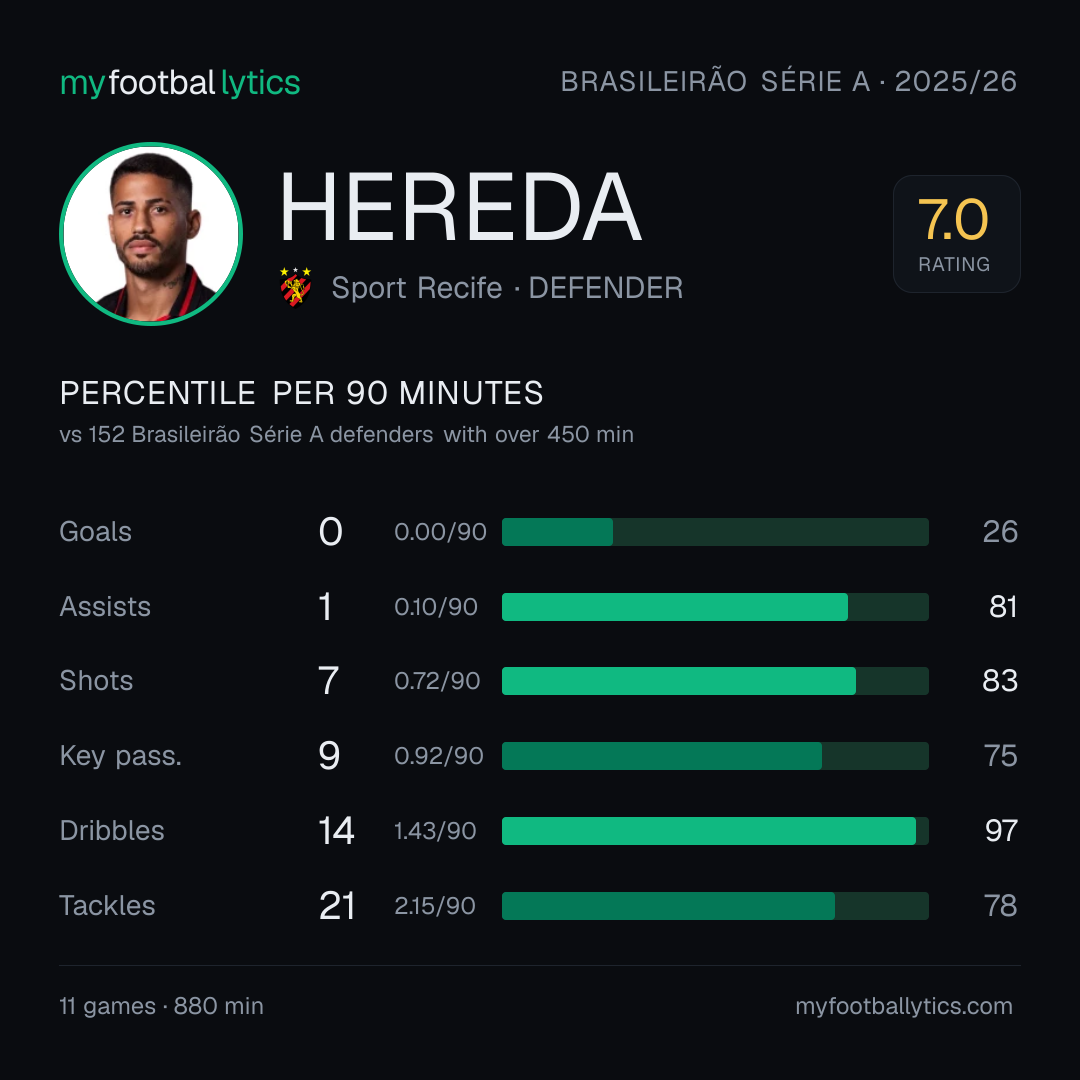Select the Dribbles stat label

(112, 831)
